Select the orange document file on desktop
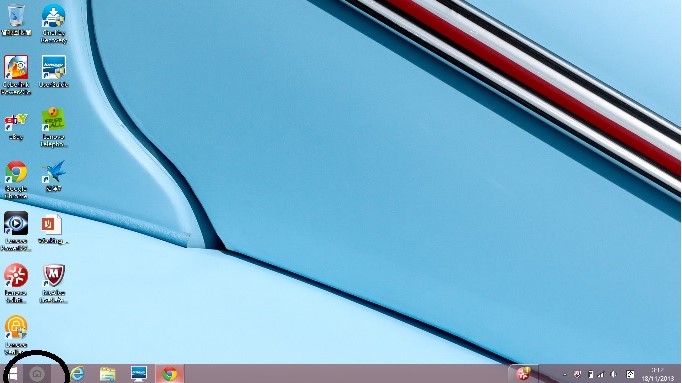Screen dimensions: 682x383 click(x=53, y=228)
